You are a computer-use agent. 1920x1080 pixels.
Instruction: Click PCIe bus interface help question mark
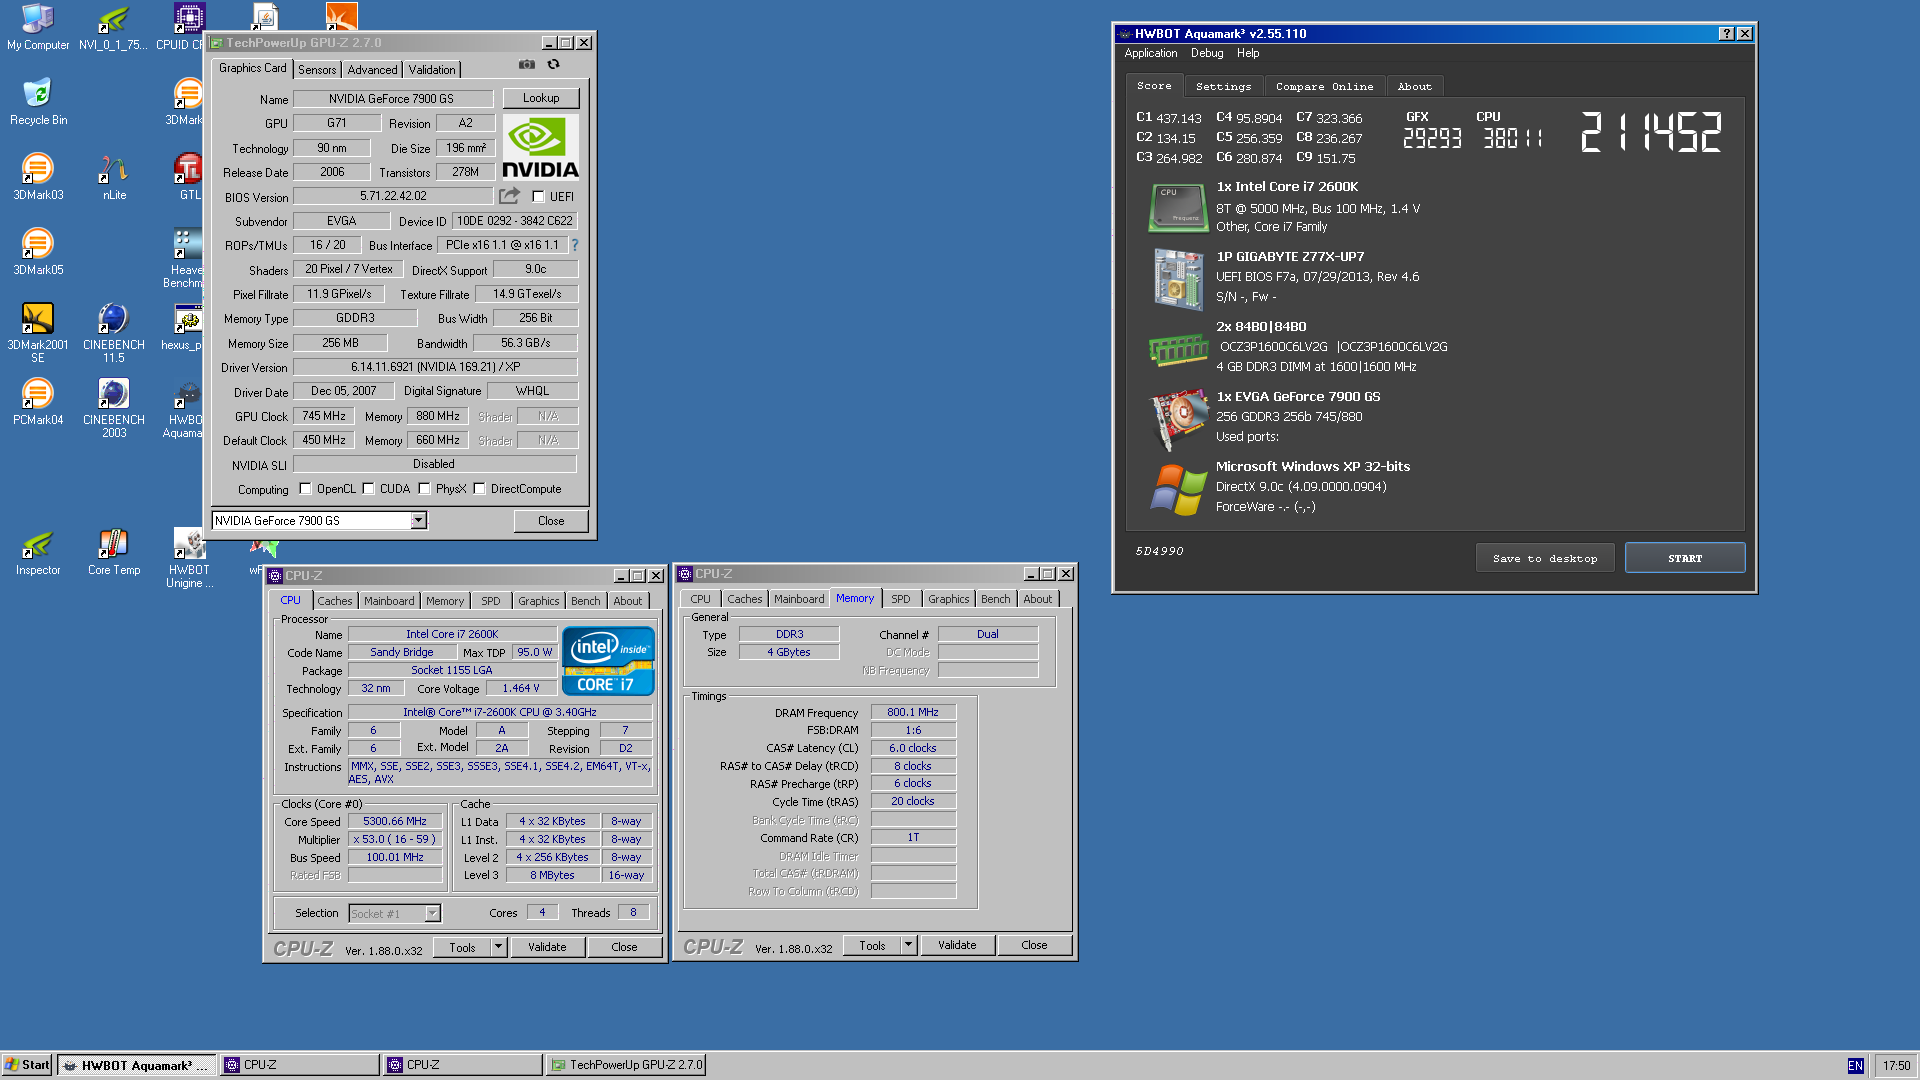574,245
